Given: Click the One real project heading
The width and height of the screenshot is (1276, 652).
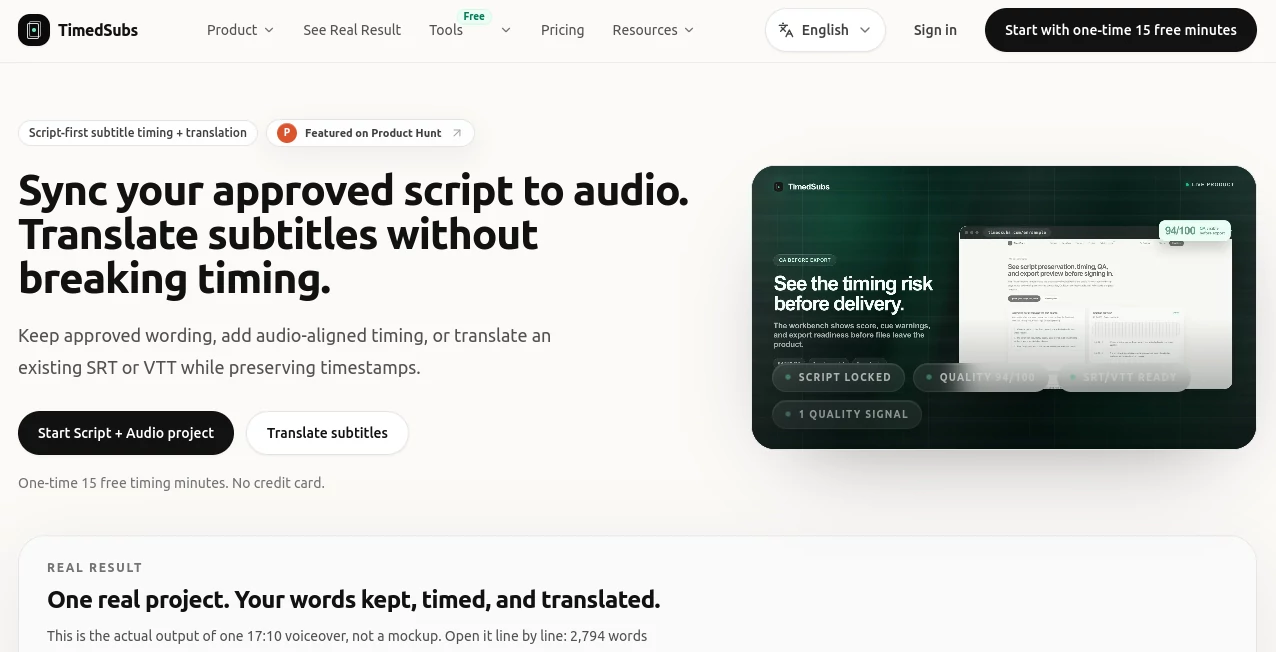Looking at the screenshot, I should [x=353, y=600].
